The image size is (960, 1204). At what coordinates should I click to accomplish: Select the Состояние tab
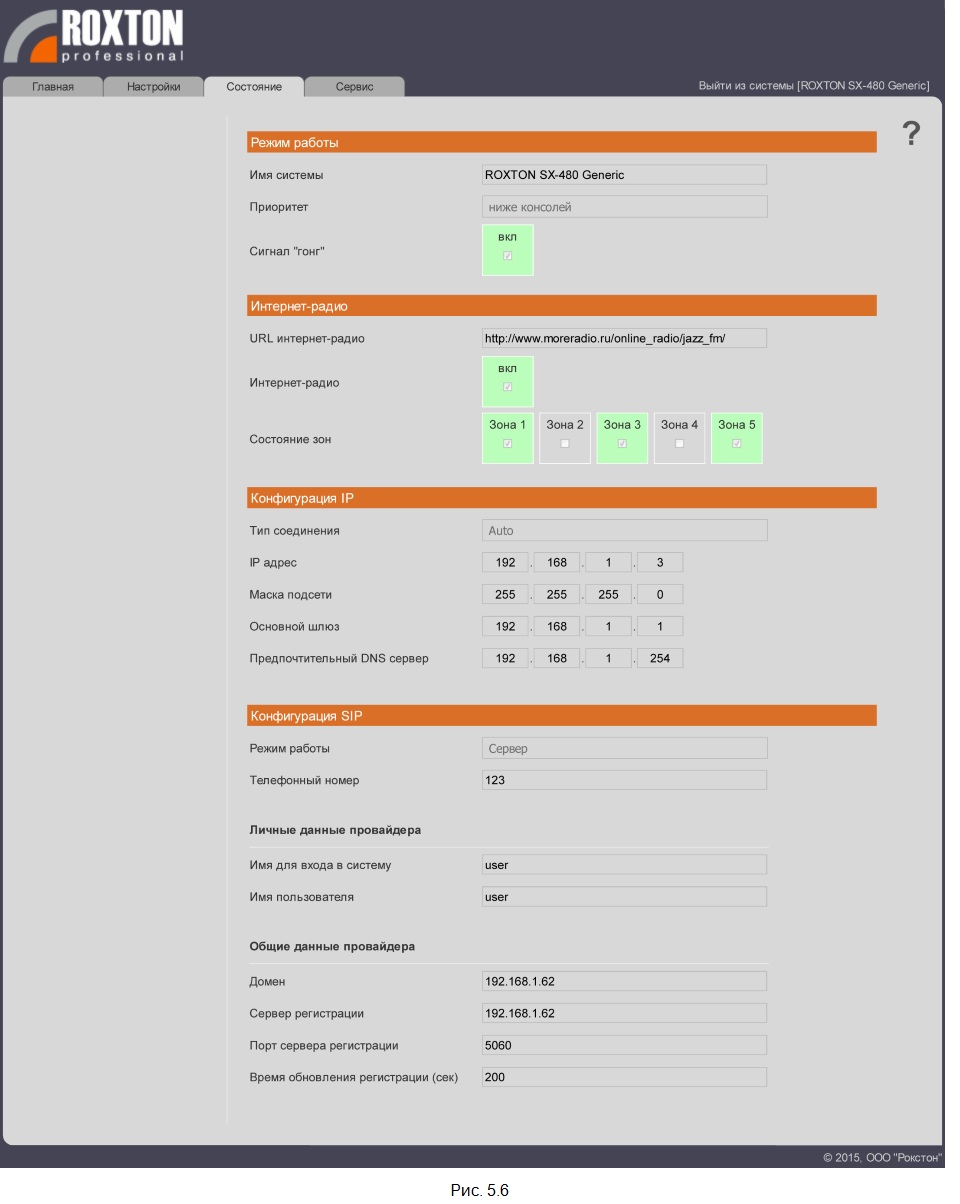pyautogui.click(x=254, y=87)
